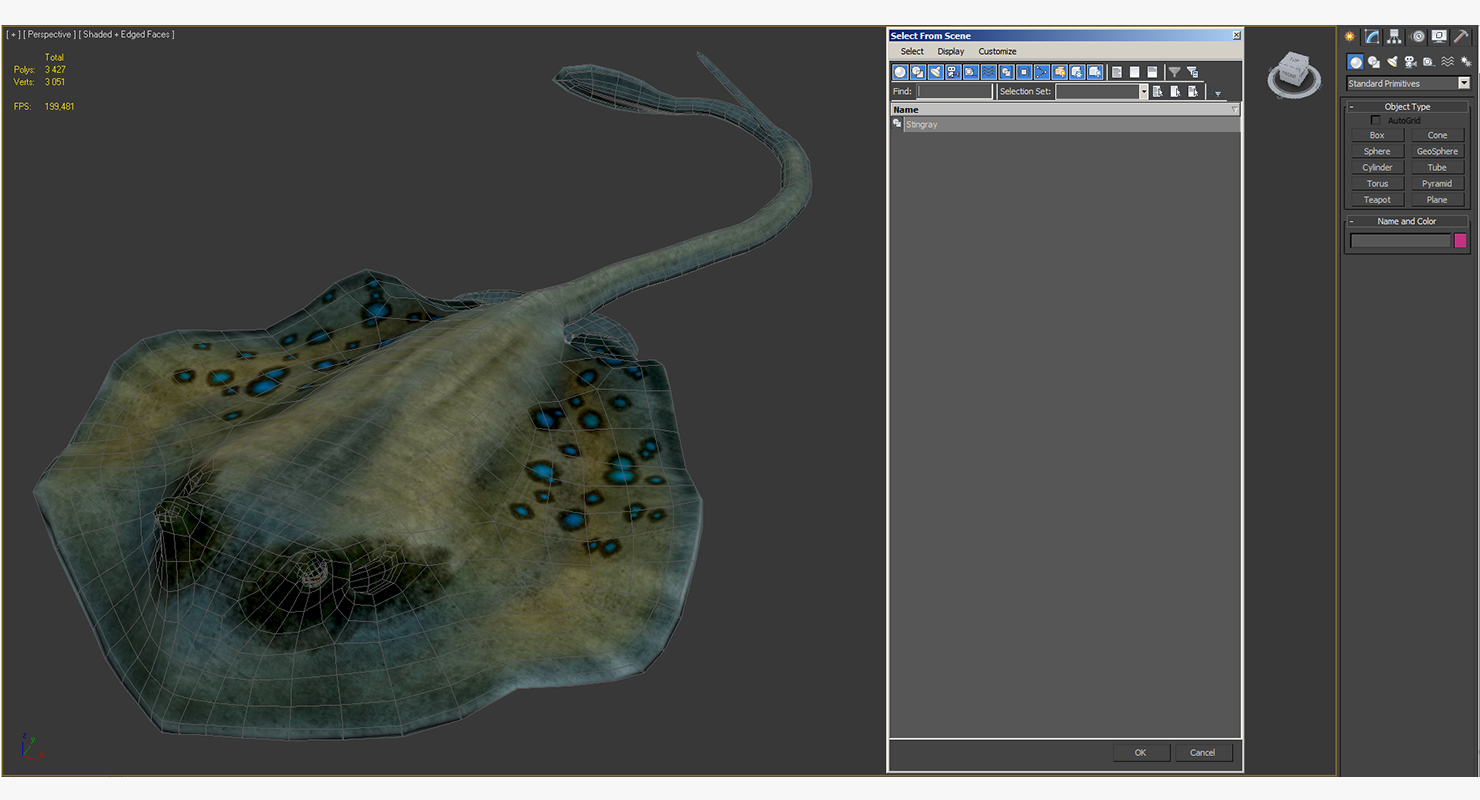Open the toolbar options arrow beside selection-set icons

1218,94
